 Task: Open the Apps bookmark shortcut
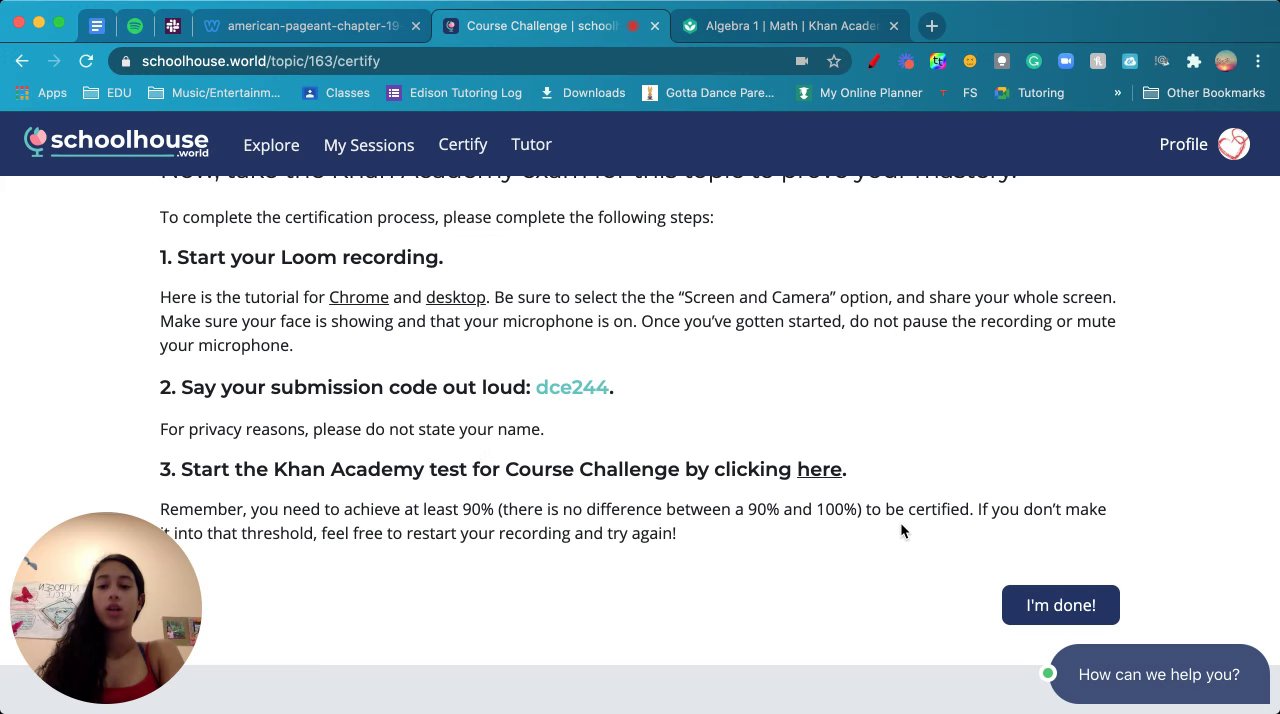click(41, 93)
